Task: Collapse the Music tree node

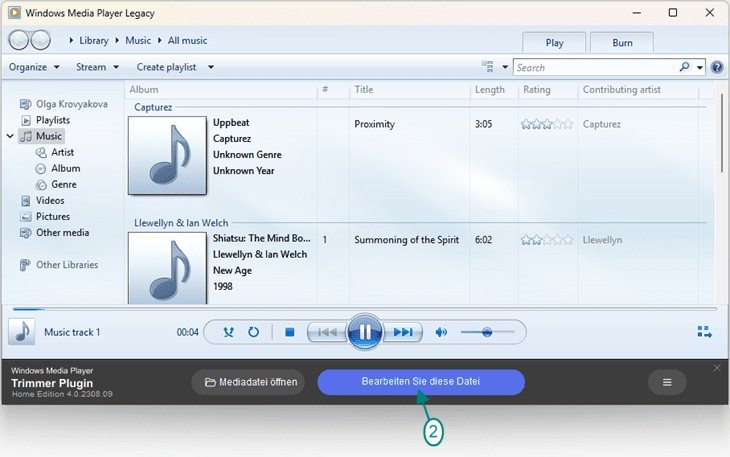Action: (10, 136)
